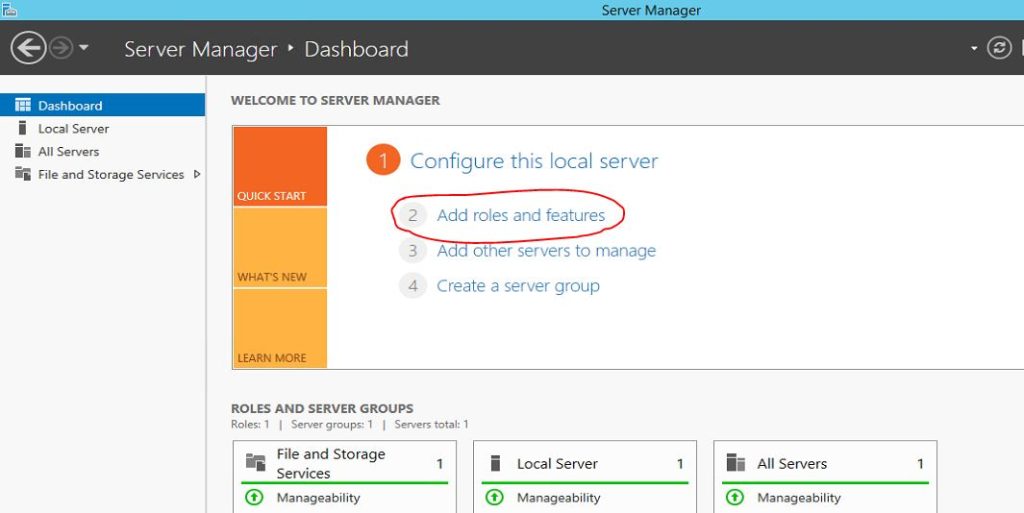Click the back navigation arrow button
Image resolution: width=1024 pixels, height=513 pixels.
point(28,48)
